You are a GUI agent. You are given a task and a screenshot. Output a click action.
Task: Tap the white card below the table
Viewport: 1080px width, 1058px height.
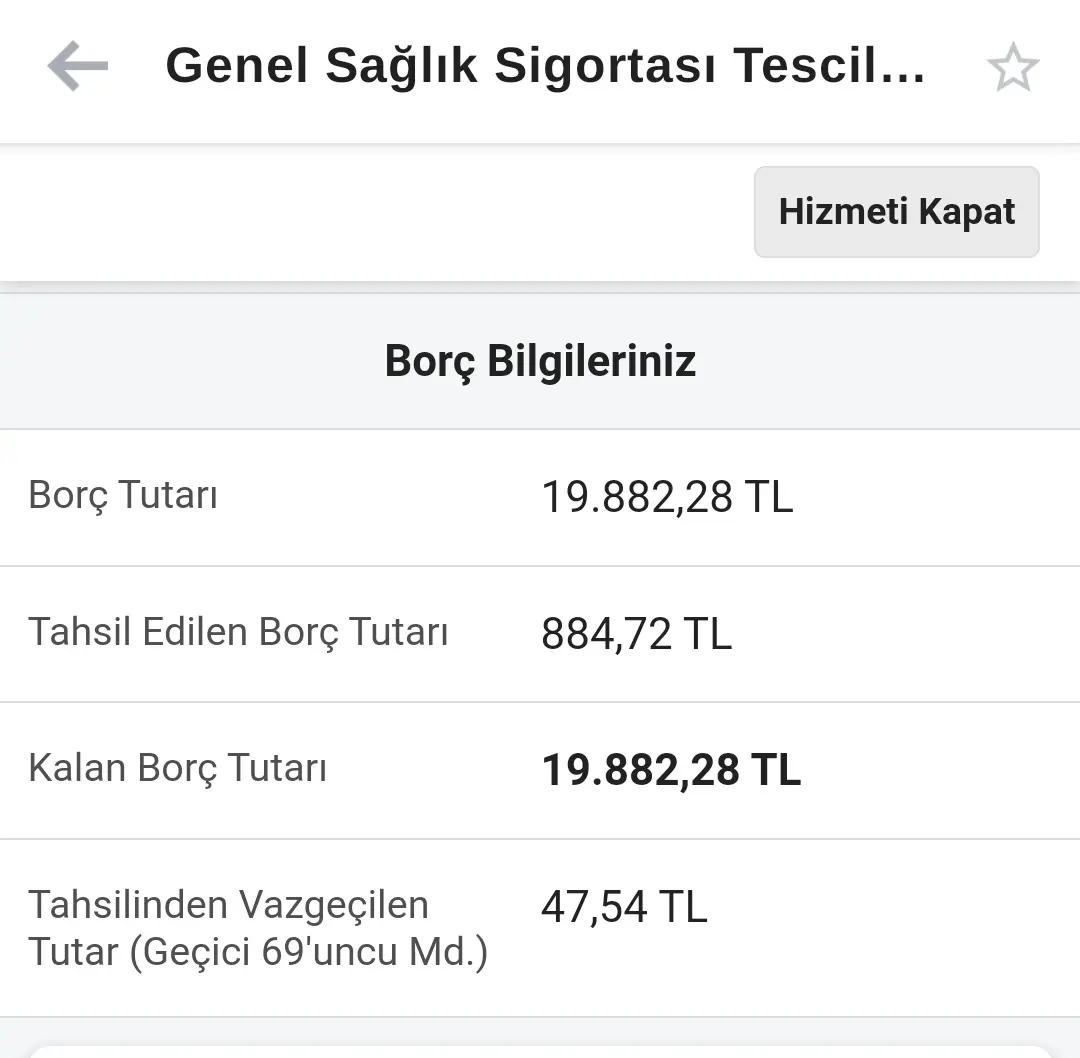540,1051
